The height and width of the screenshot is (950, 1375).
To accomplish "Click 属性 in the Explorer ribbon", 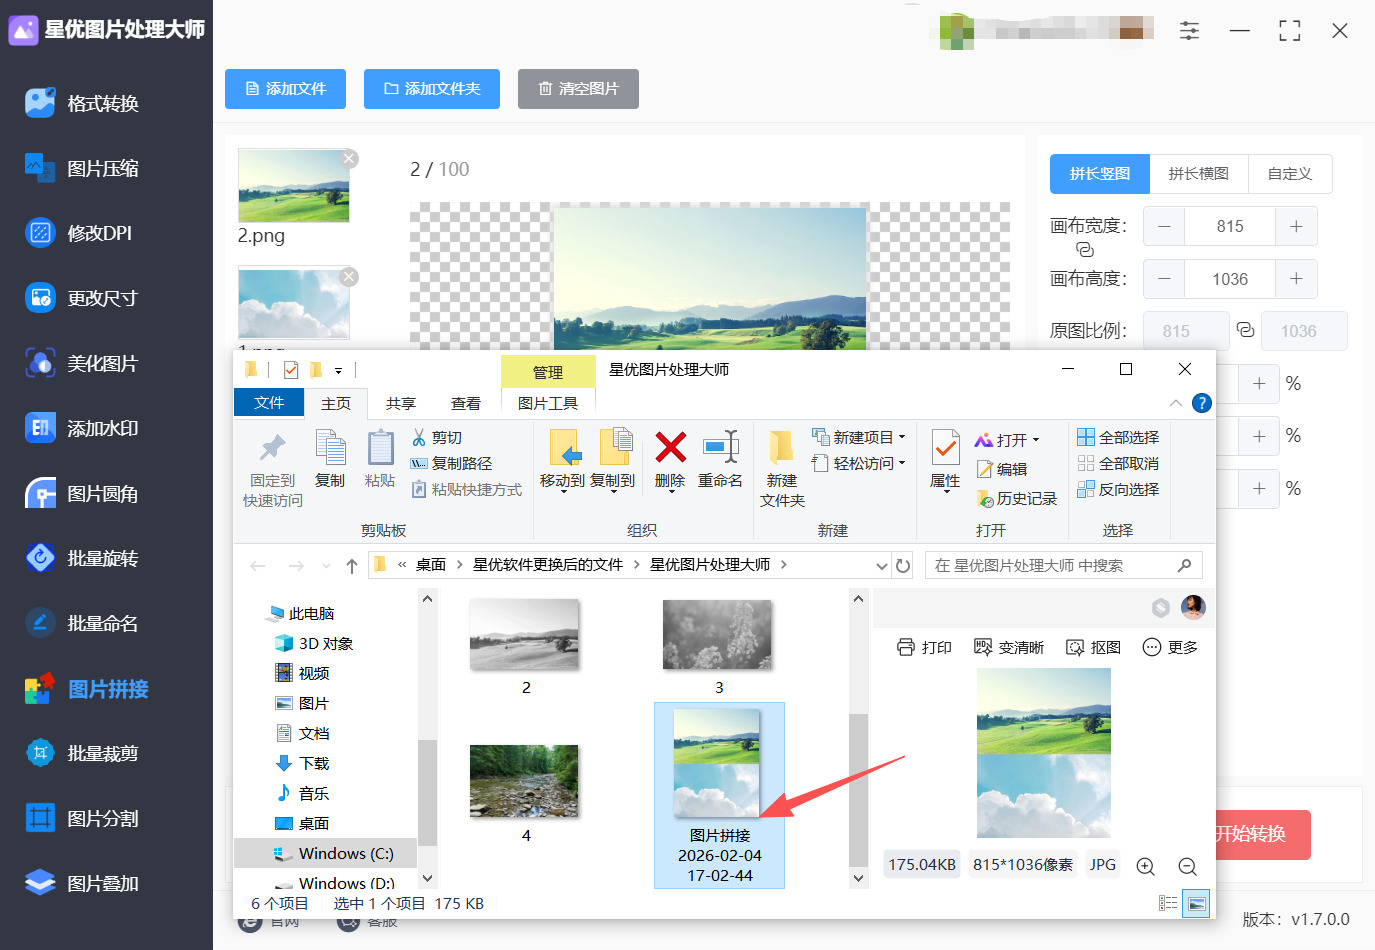I will pyautogui.click(x=945, y=459).
